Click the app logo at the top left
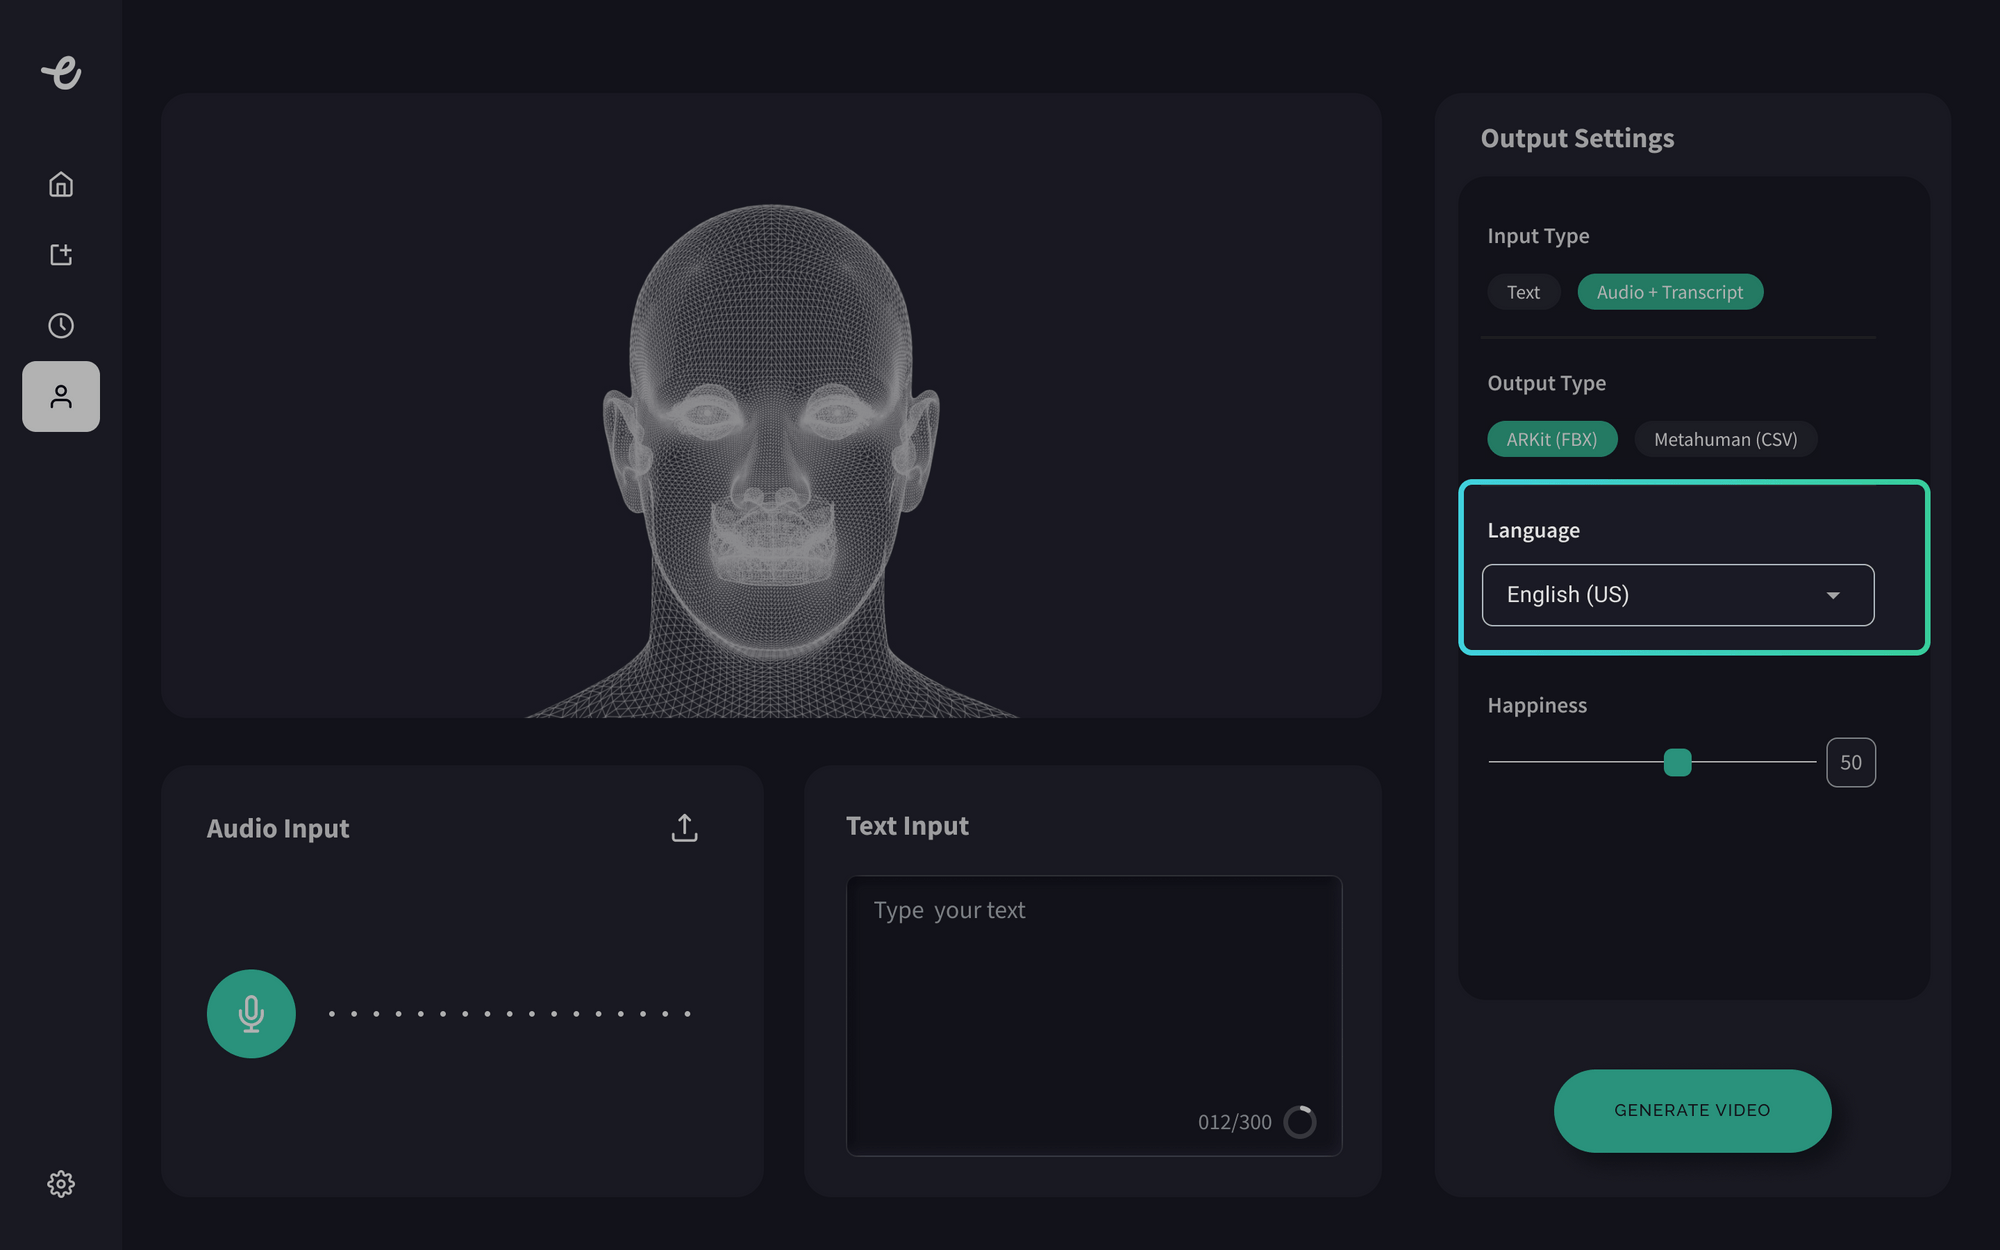Image resolution: width=2000 pixels, height=1250 pixels. (x=62, y=73)
